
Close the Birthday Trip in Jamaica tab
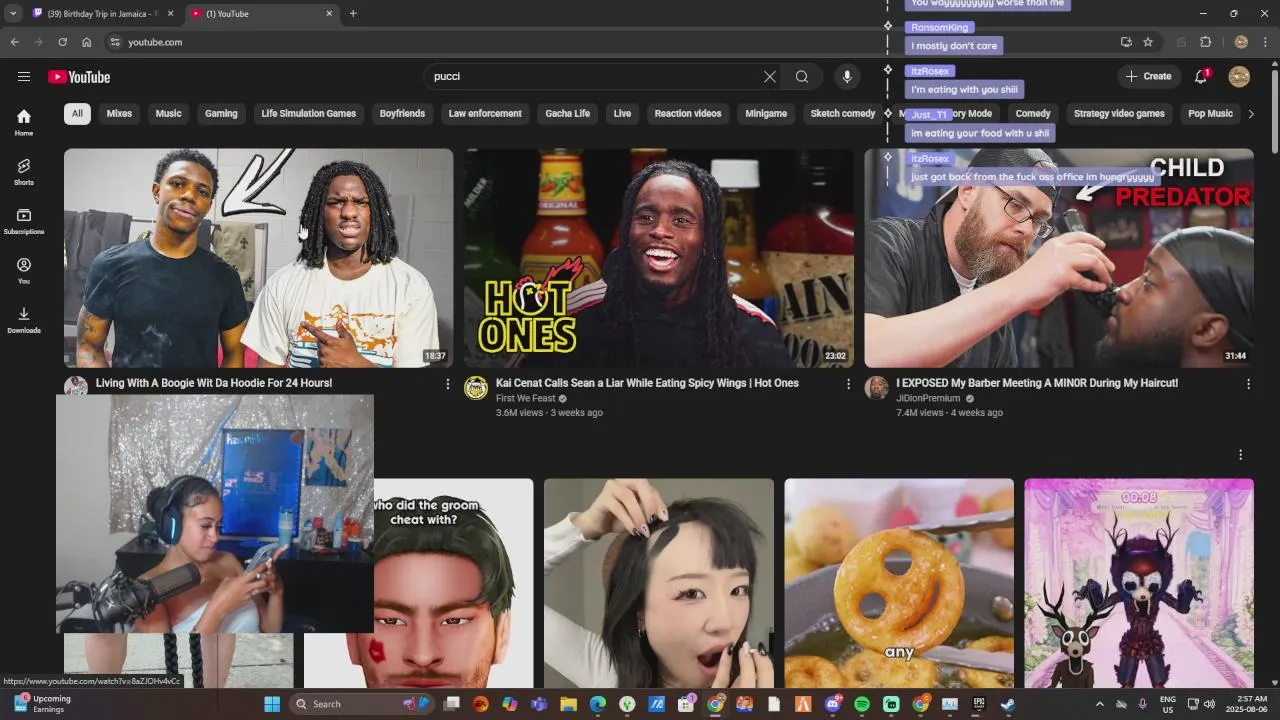171,14
